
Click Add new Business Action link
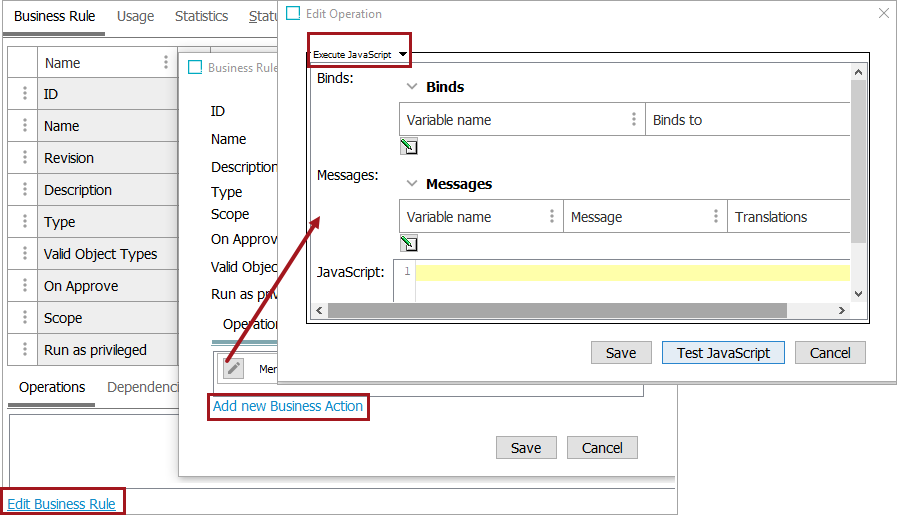(x=288, y=406)
